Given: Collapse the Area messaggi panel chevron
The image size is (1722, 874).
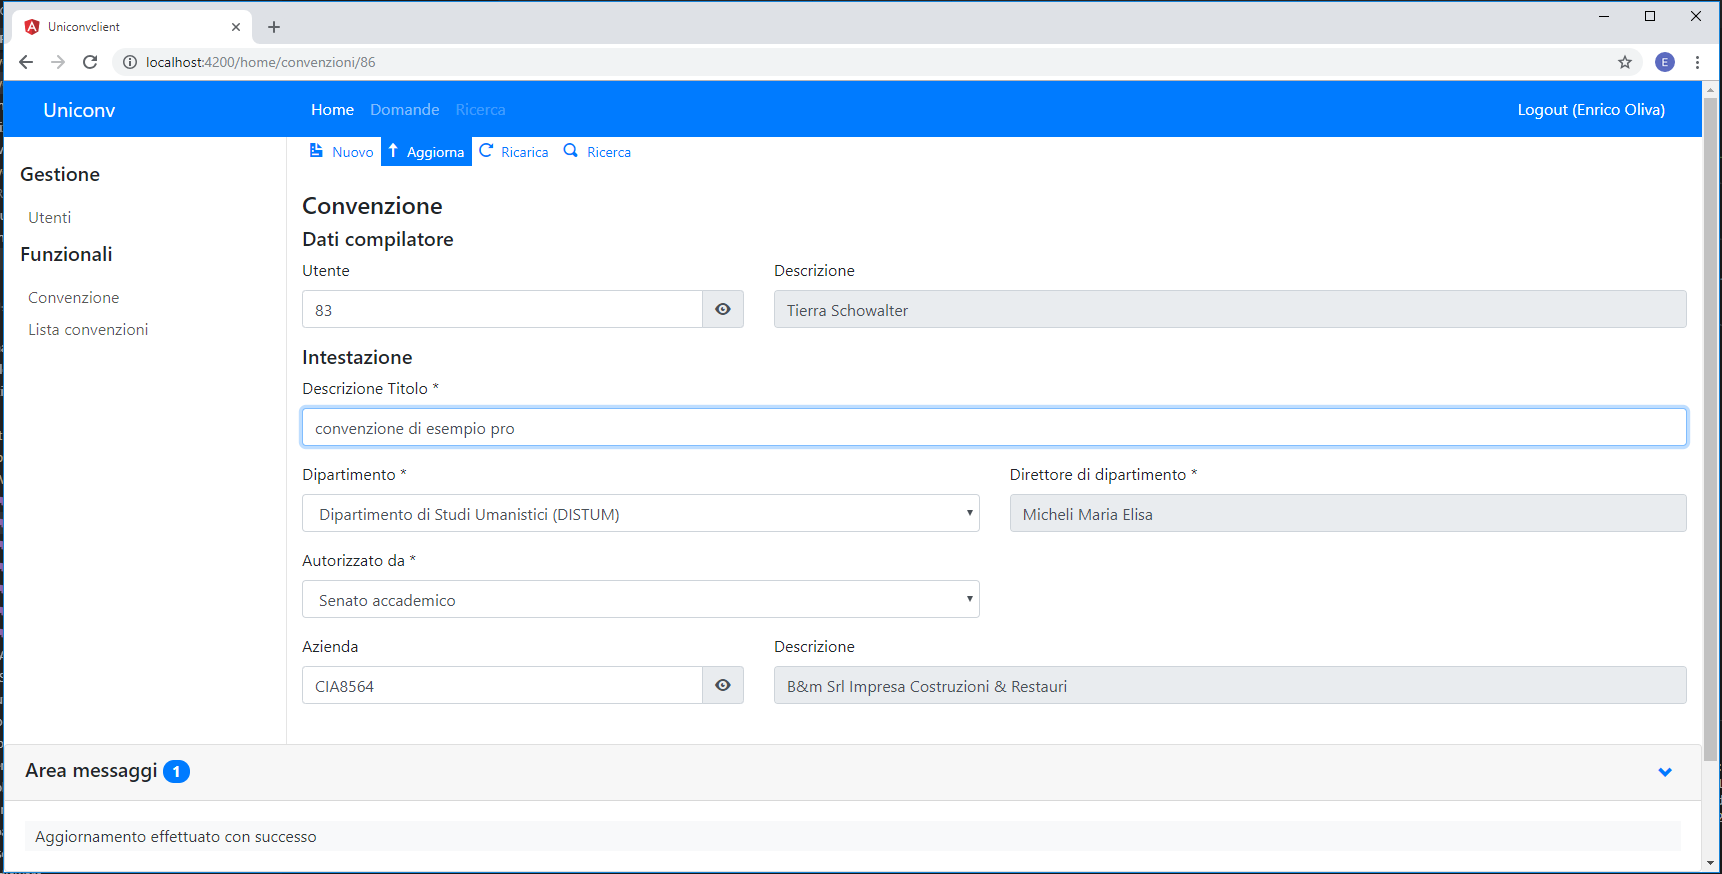Looking at the screenshot, I should click(1665, 772).
